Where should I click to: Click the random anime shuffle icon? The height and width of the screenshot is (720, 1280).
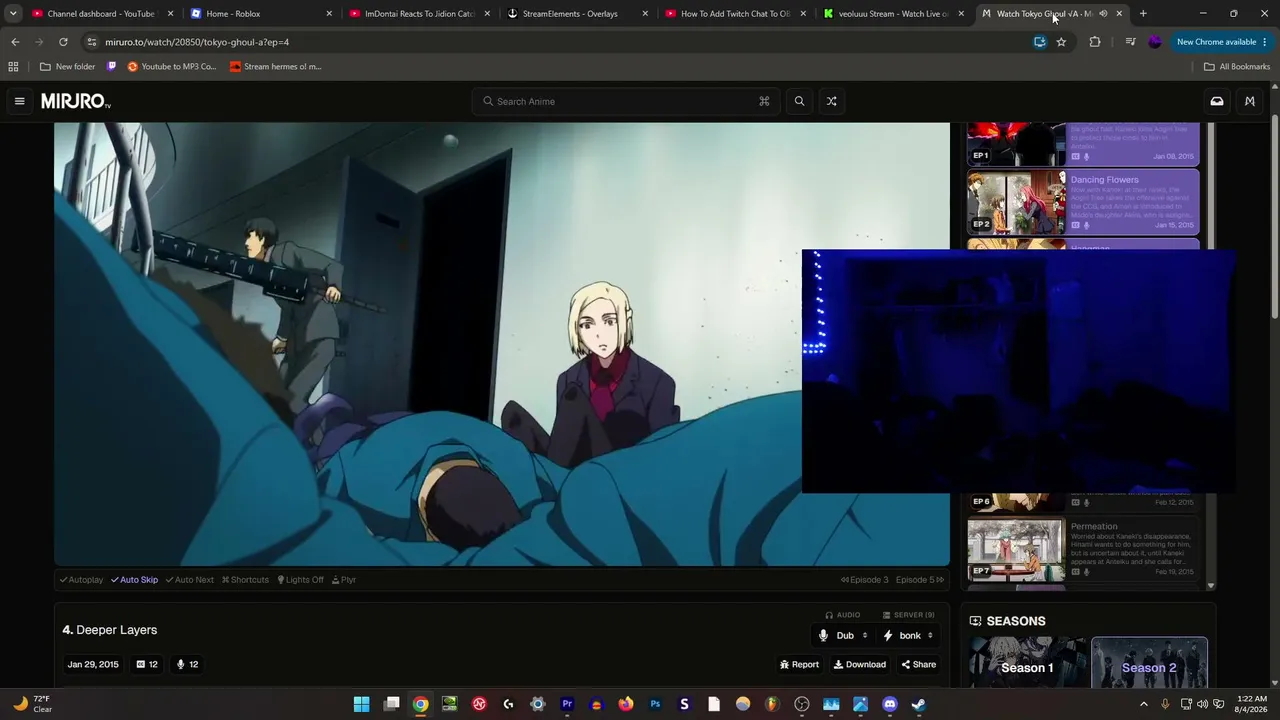[x=831, y=101]
